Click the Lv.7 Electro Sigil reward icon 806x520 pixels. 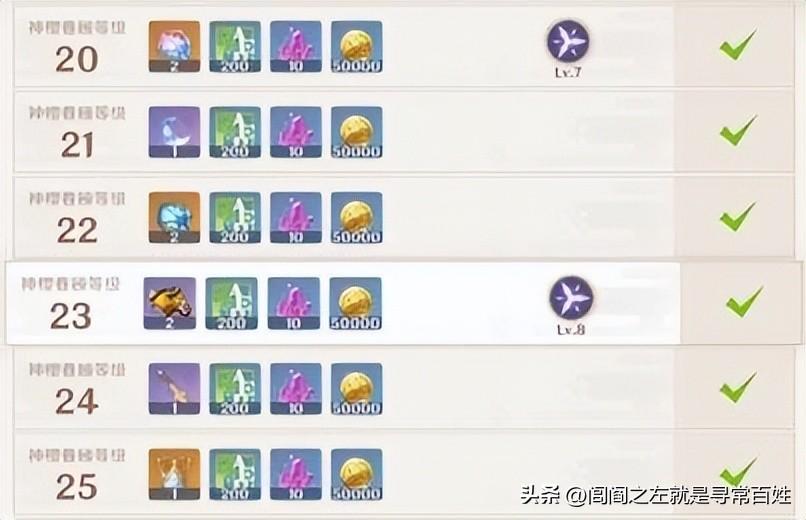[568, 41]
